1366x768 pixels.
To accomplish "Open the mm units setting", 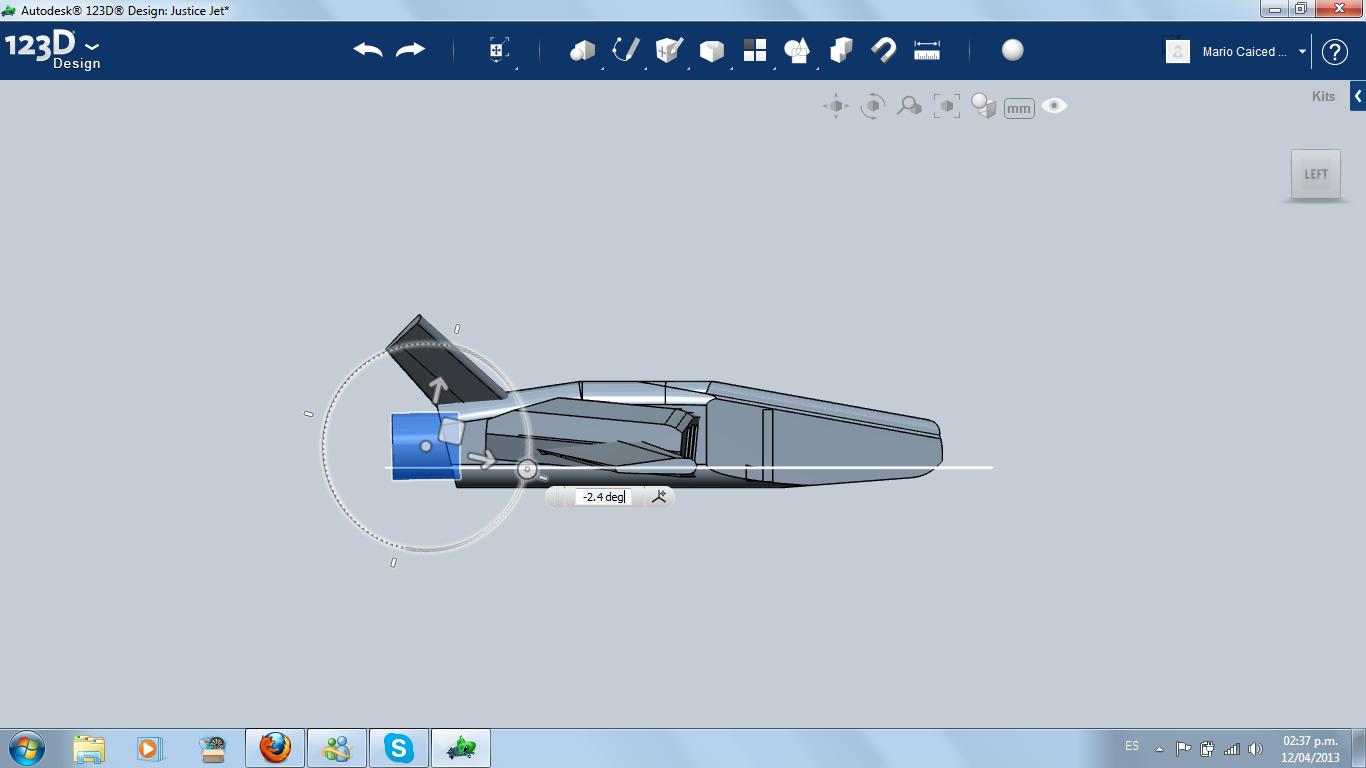I will click(1019, 108).
